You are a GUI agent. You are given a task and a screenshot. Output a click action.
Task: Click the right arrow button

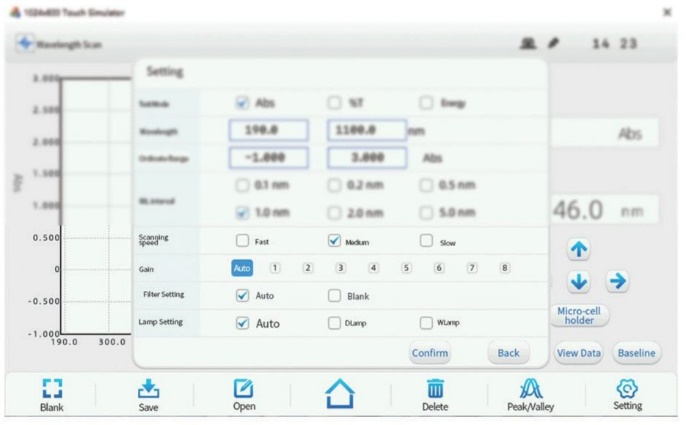coord(618,282)
